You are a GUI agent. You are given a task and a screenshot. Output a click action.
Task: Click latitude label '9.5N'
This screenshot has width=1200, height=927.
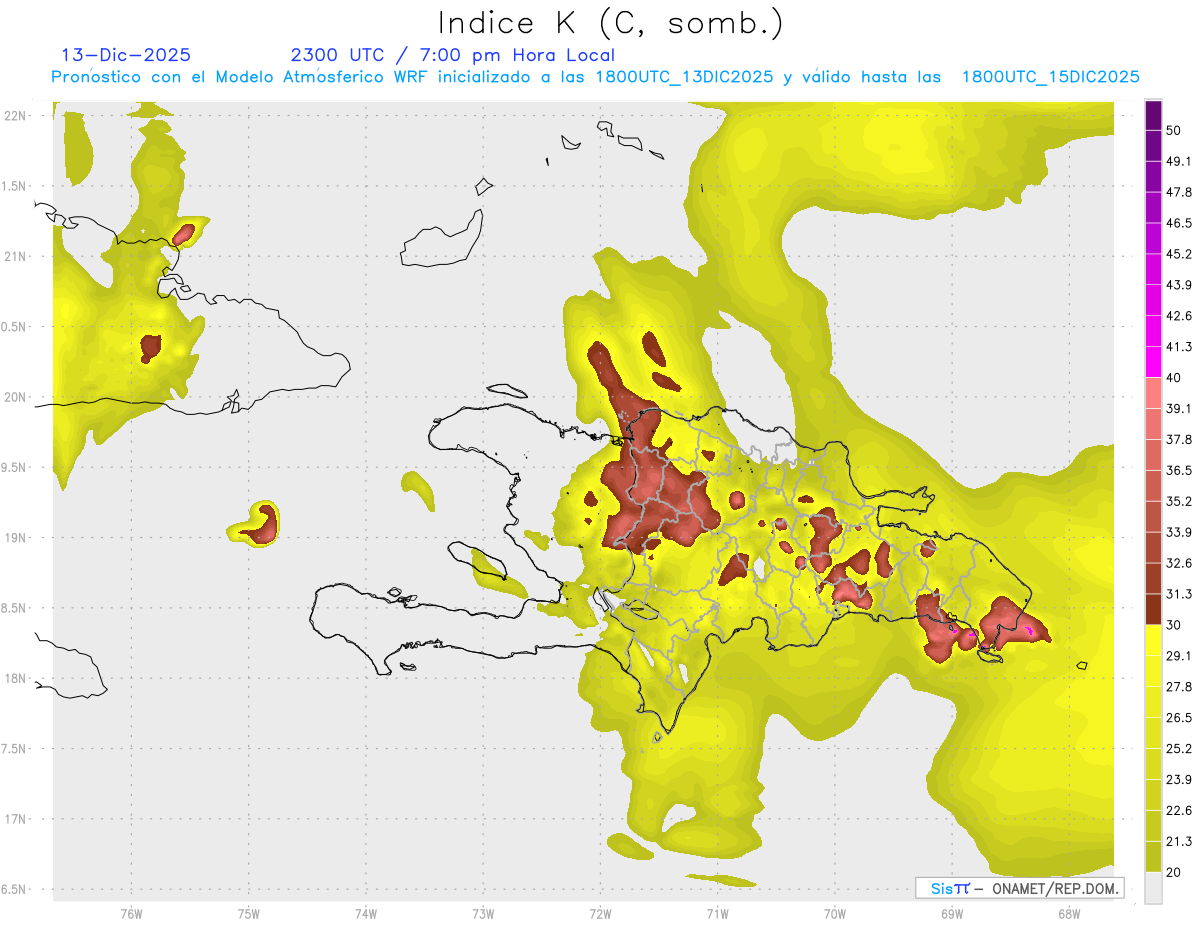(x=15, y=468)
